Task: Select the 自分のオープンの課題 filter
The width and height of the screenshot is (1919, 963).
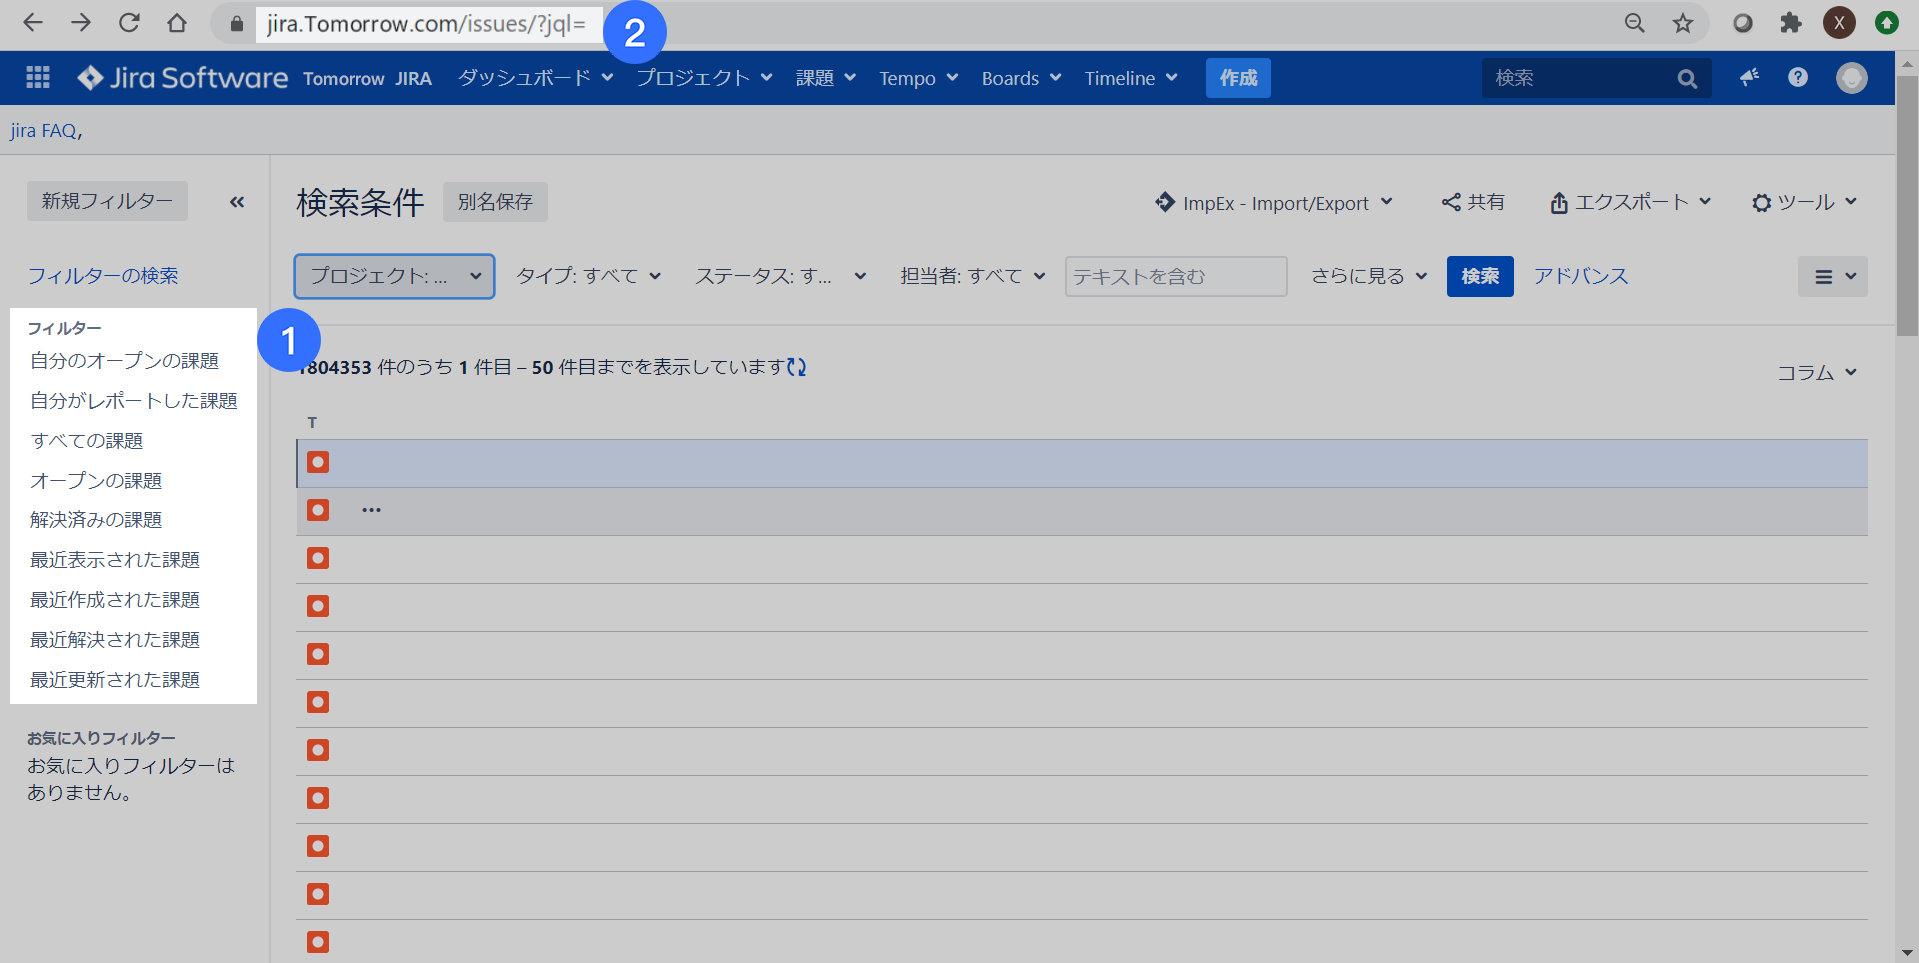Action: [x=124, y=361]
